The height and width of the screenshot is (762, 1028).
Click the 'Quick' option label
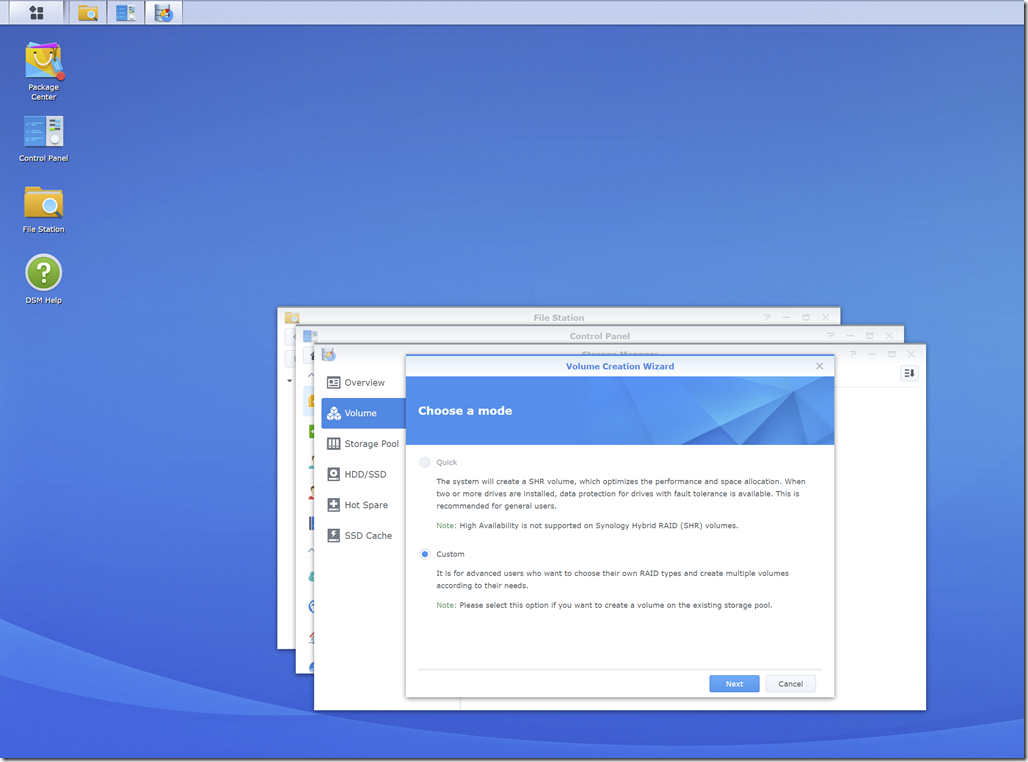[x=446, y=462]
